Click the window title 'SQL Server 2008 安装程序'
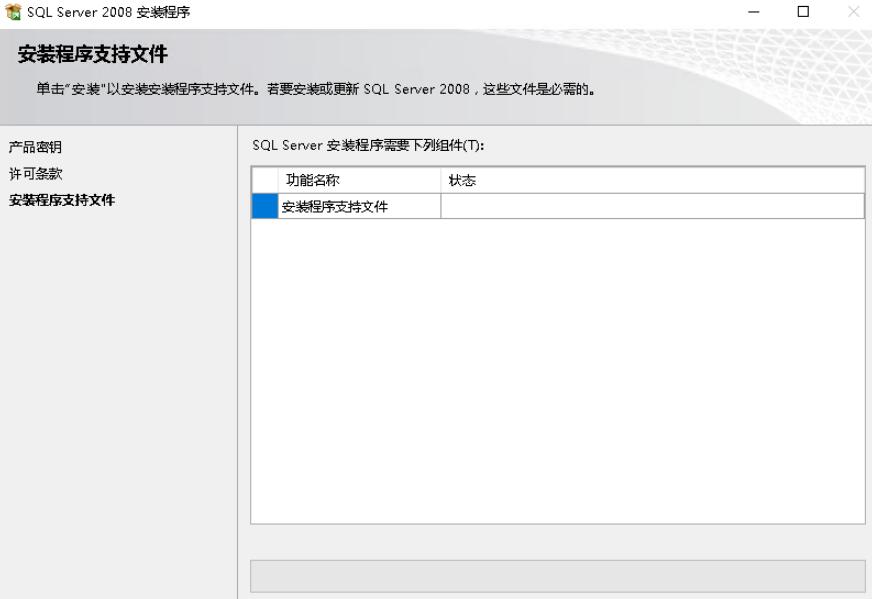The width and height of the screenshot is (872, 599). click(108, 12)
